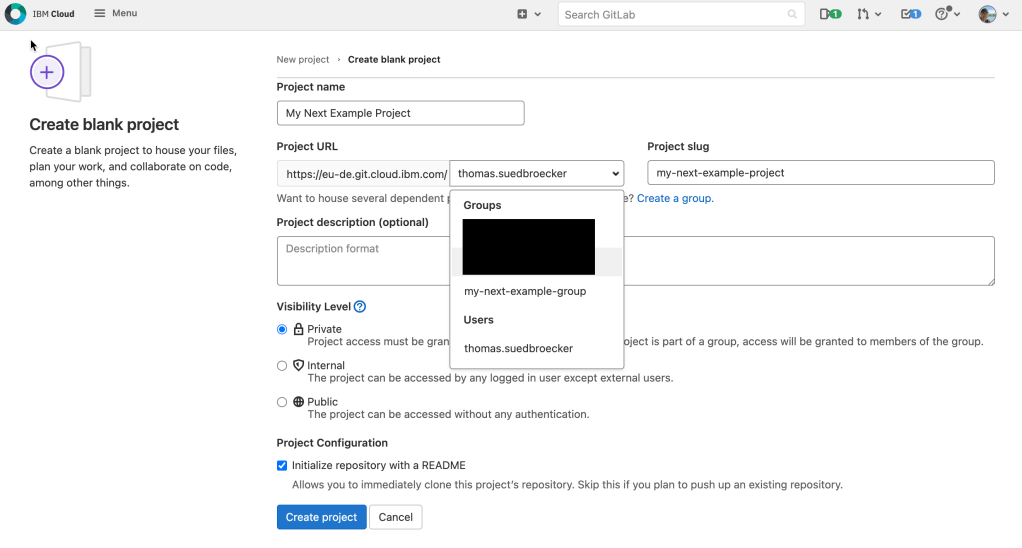
Task: Select Internal visibility radio button
Action: pos(282,366)
